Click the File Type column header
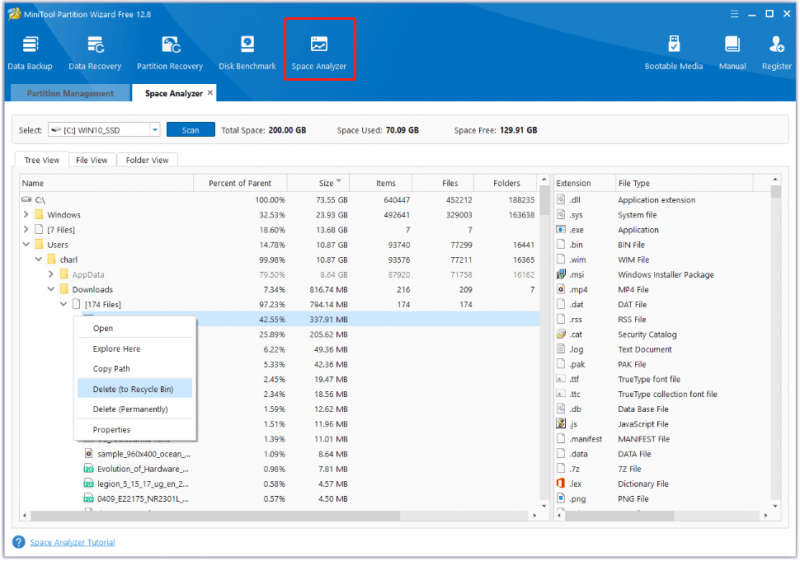 pyautogui.click(x=684, y=183)
